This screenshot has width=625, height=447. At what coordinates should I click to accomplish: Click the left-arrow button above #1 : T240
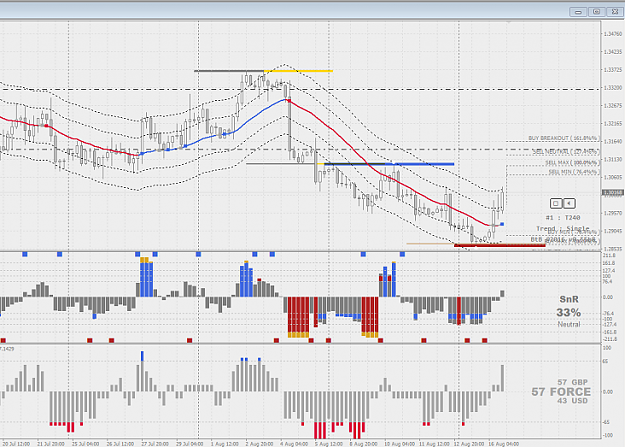coord(569,203)
